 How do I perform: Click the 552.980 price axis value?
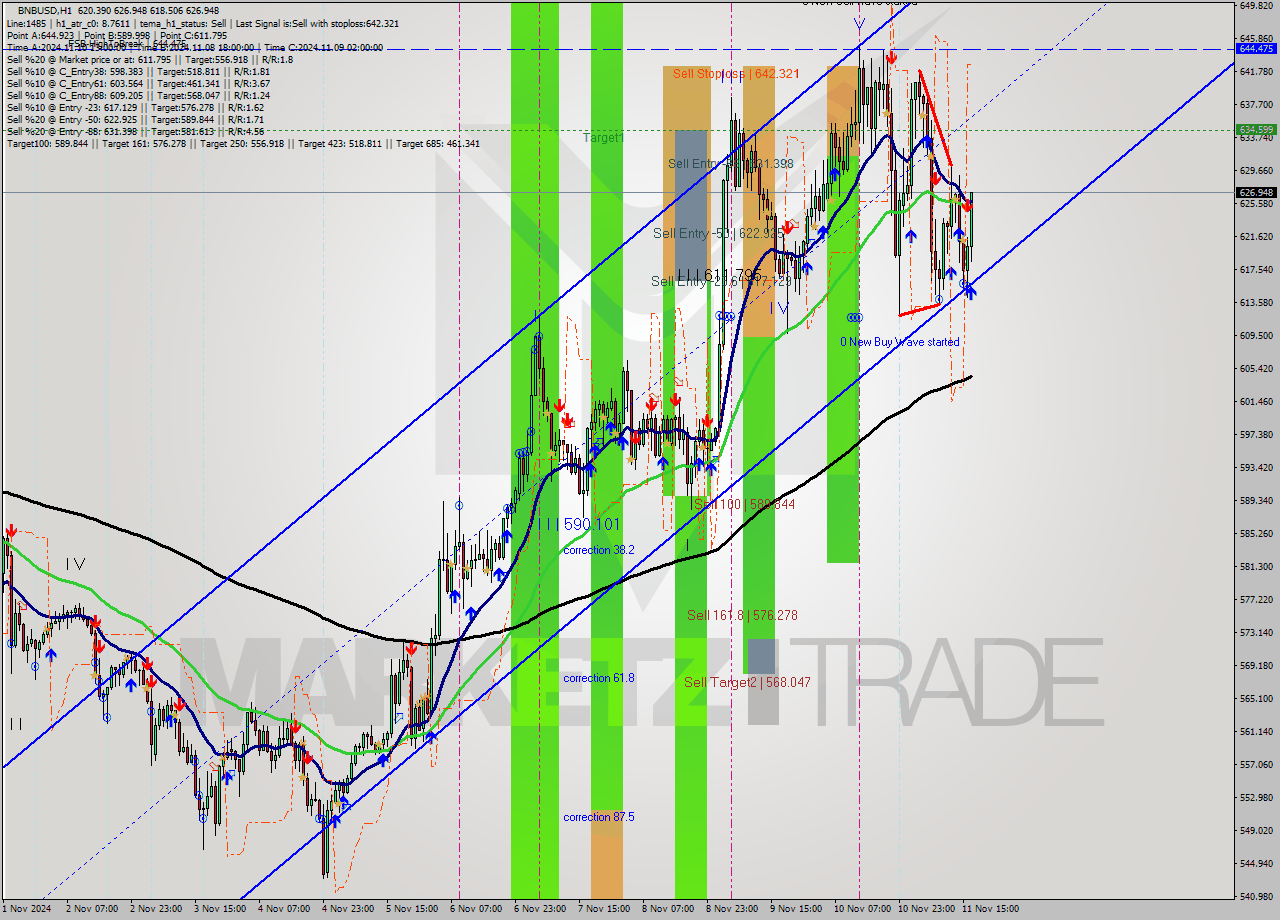[1256, 797]
